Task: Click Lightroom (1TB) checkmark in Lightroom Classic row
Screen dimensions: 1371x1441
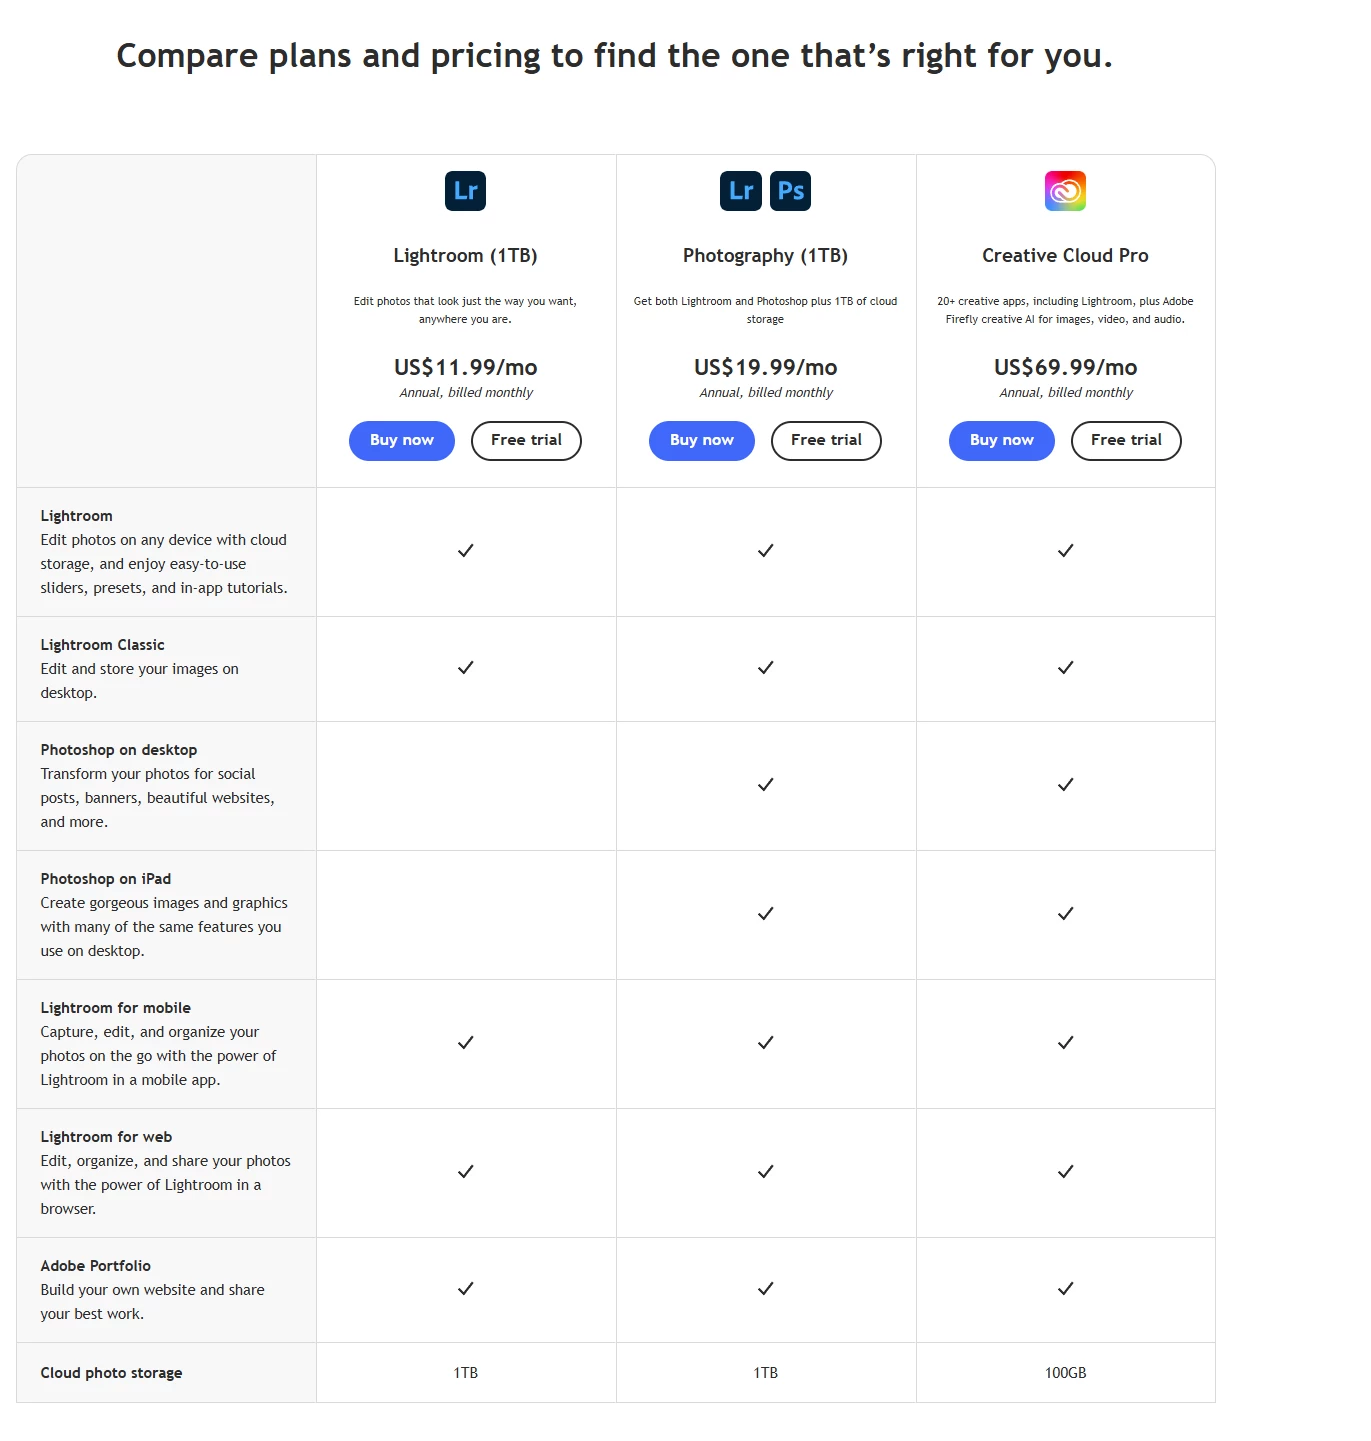Action: coord(465,668)
